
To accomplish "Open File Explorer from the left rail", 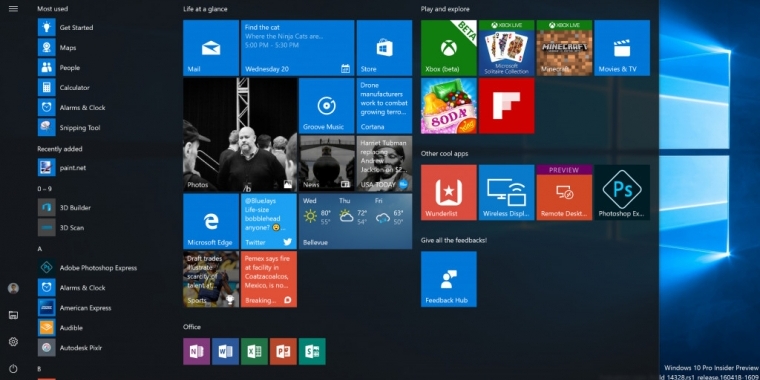I will 13,315.
